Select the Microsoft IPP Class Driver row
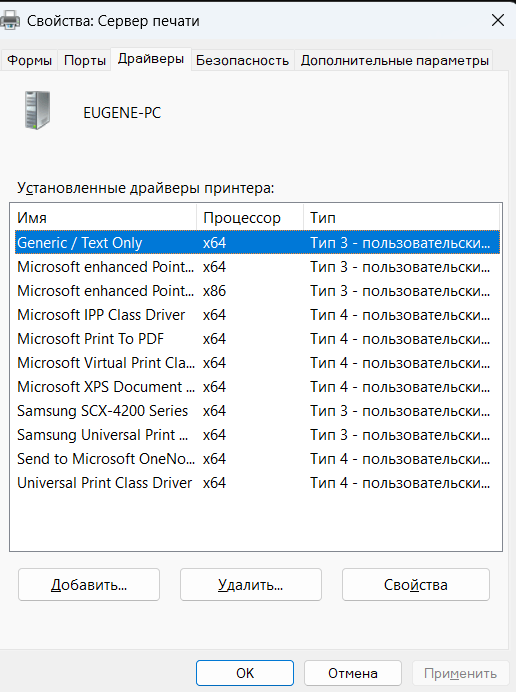 (257, 315)
